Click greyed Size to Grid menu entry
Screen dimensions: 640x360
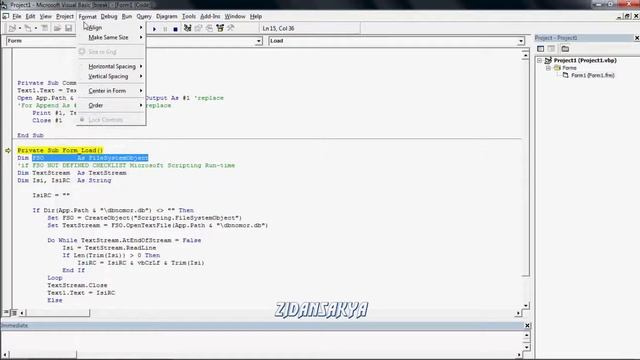click(x=111, y=52)
